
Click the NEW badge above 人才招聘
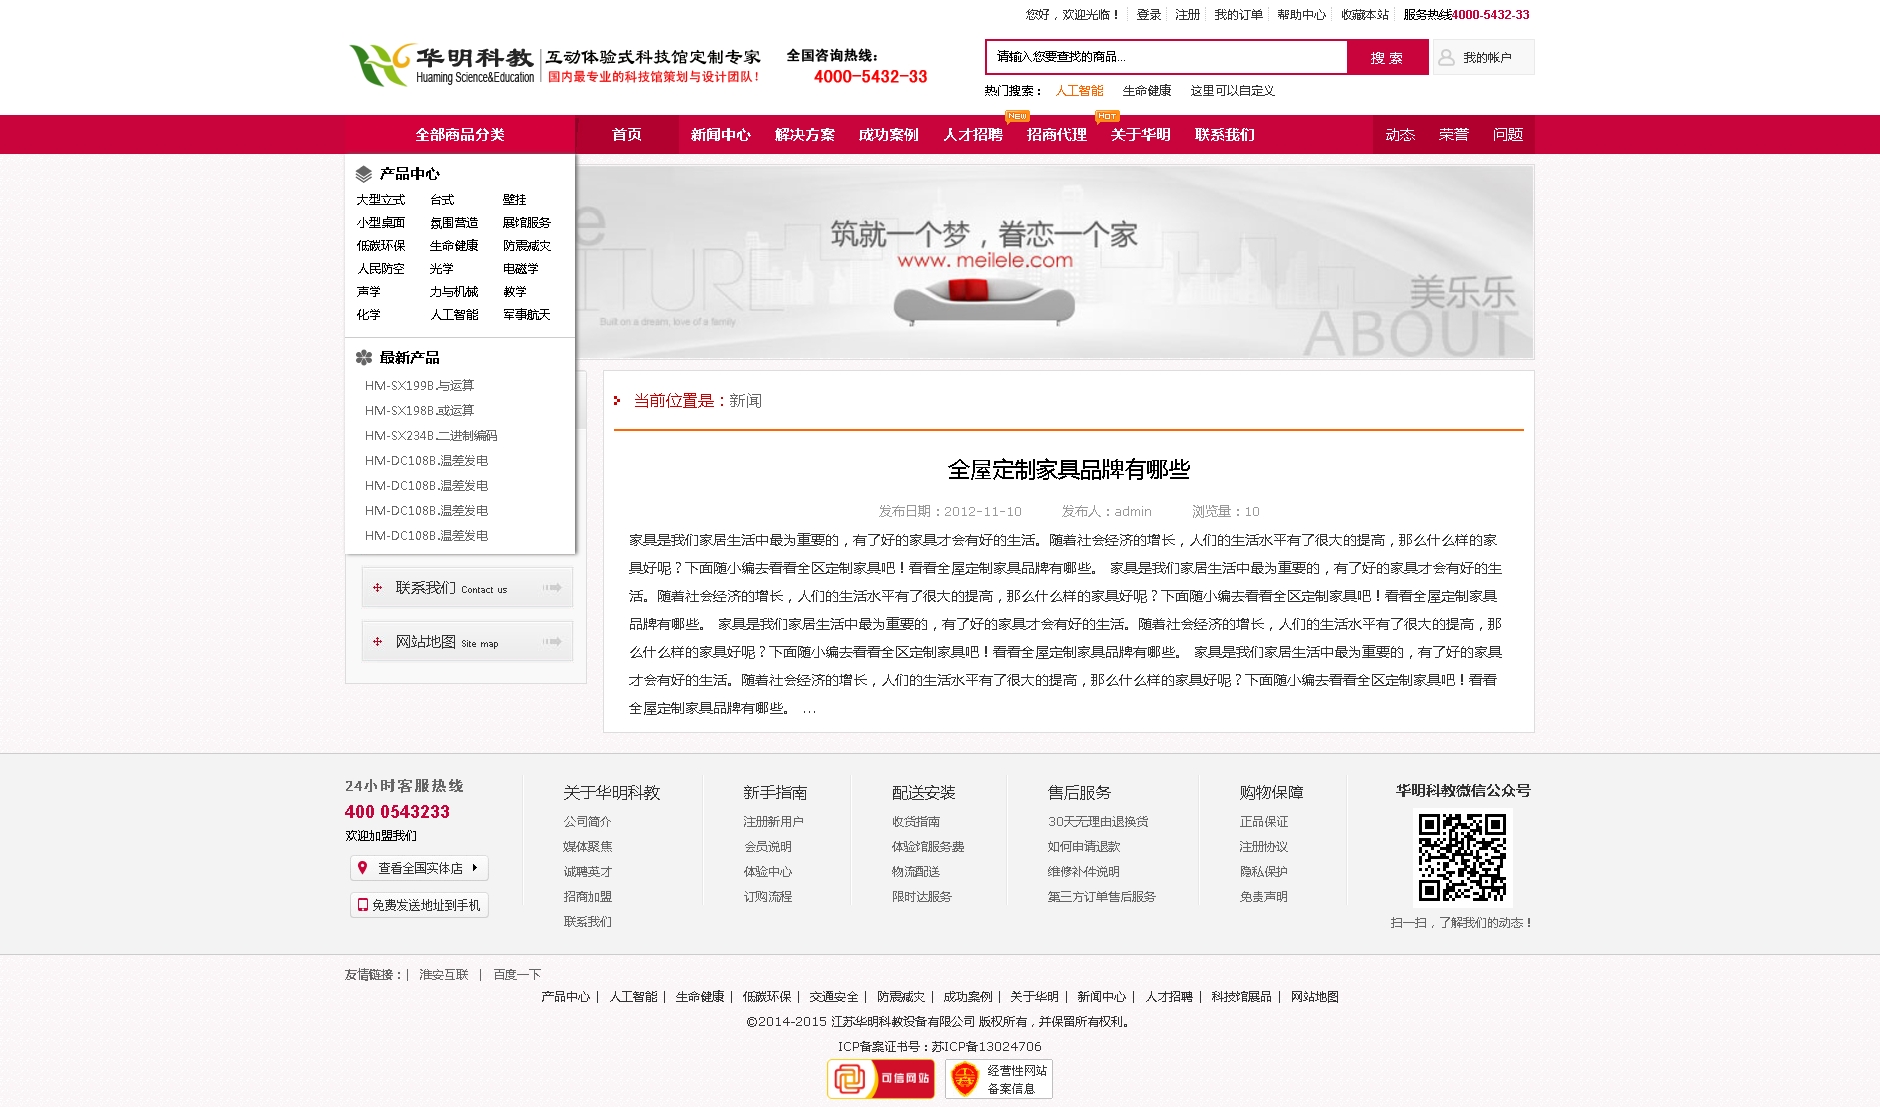[x=1017, y=116]
